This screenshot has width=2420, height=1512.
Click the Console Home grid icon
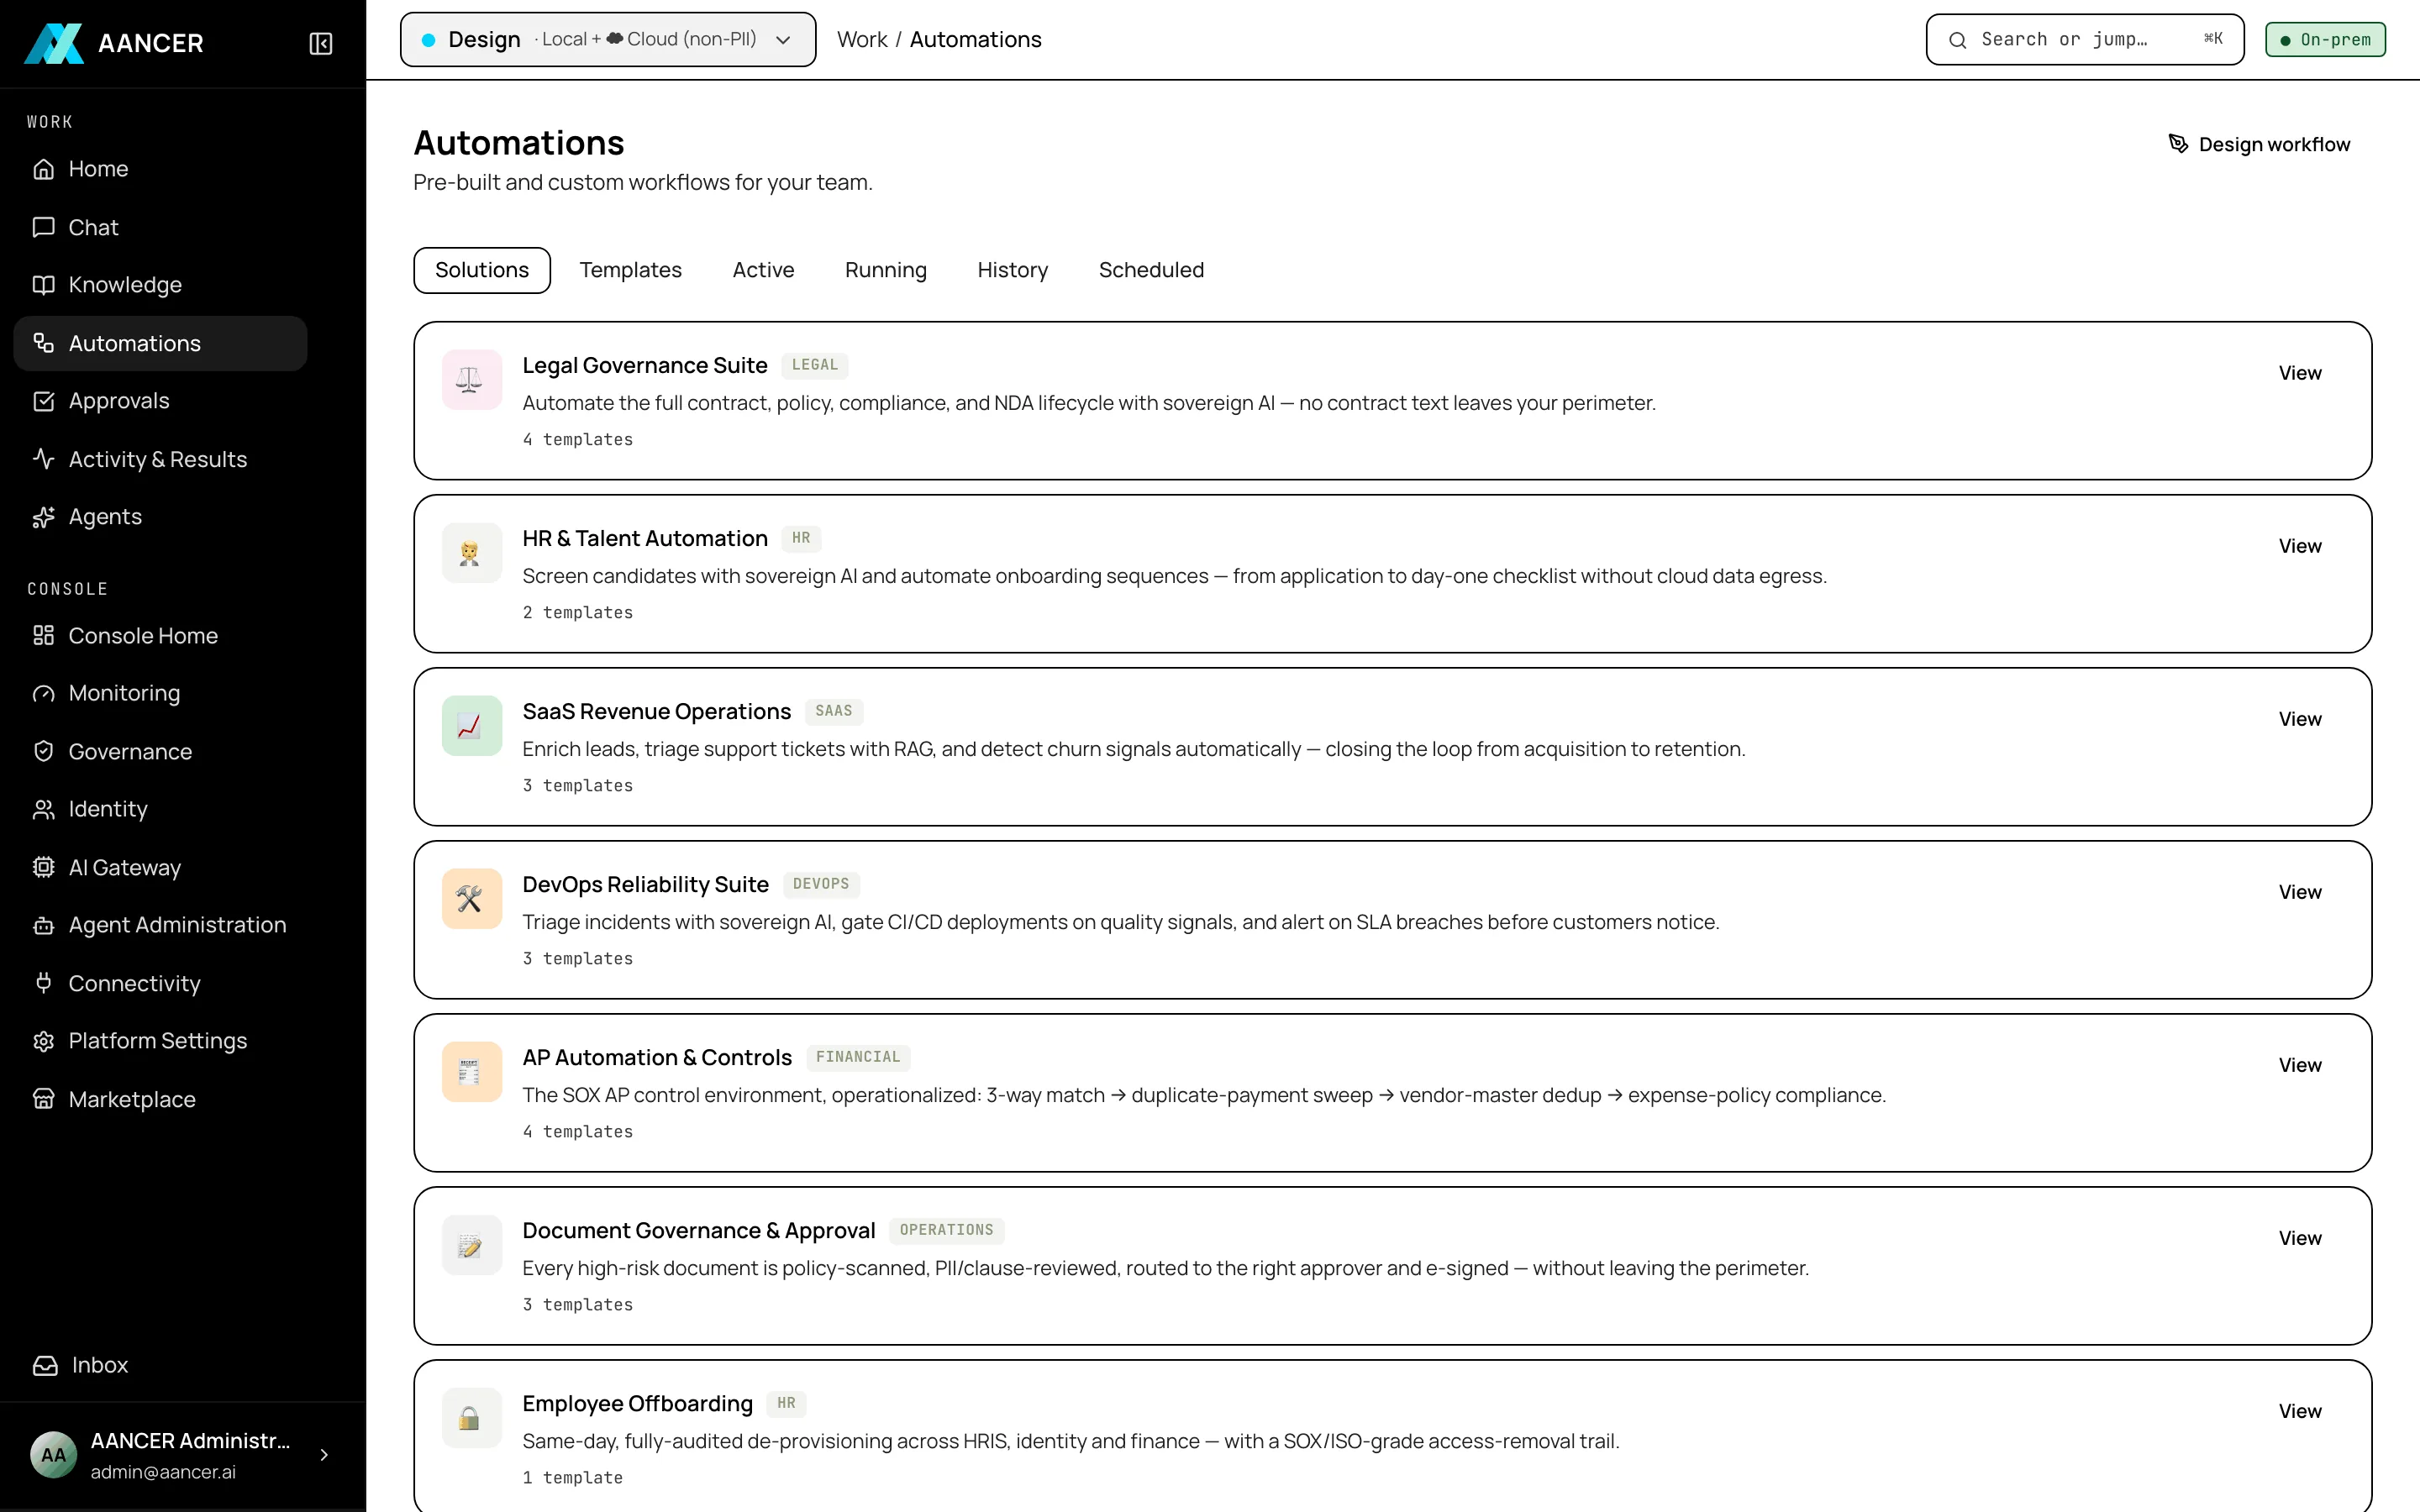tap(43, 635)
